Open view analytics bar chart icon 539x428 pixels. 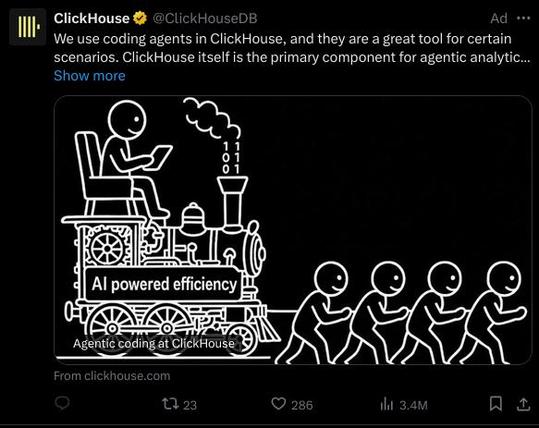(387, 404)
